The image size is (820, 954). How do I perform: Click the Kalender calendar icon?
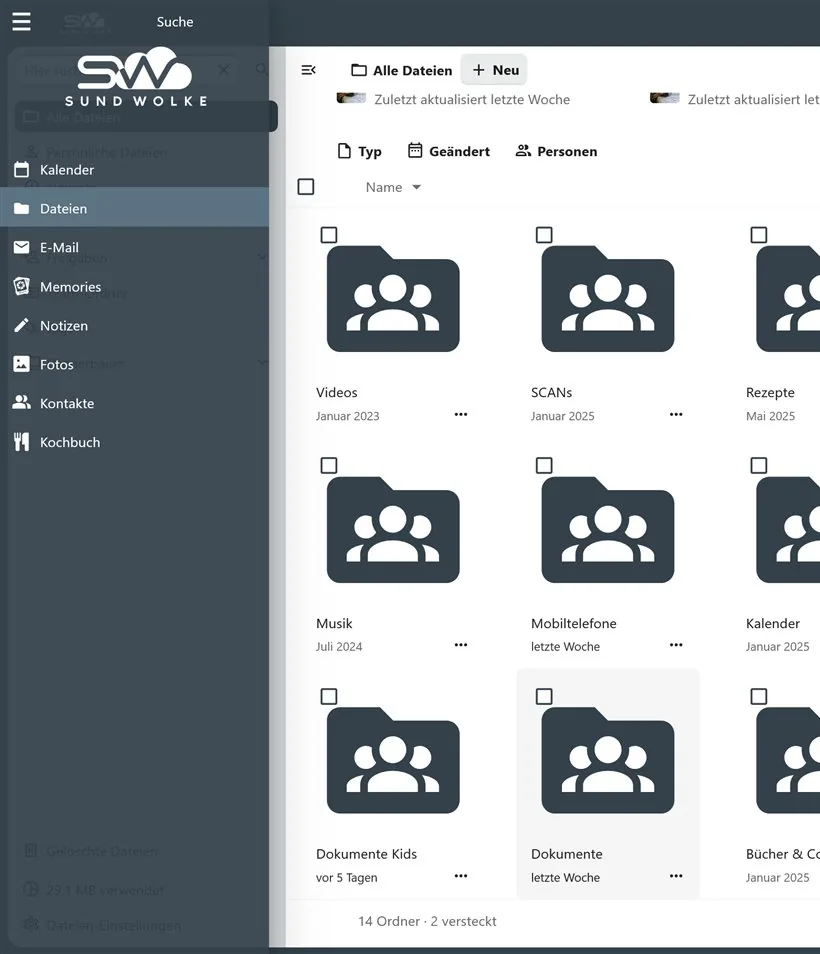click(21, 170)
